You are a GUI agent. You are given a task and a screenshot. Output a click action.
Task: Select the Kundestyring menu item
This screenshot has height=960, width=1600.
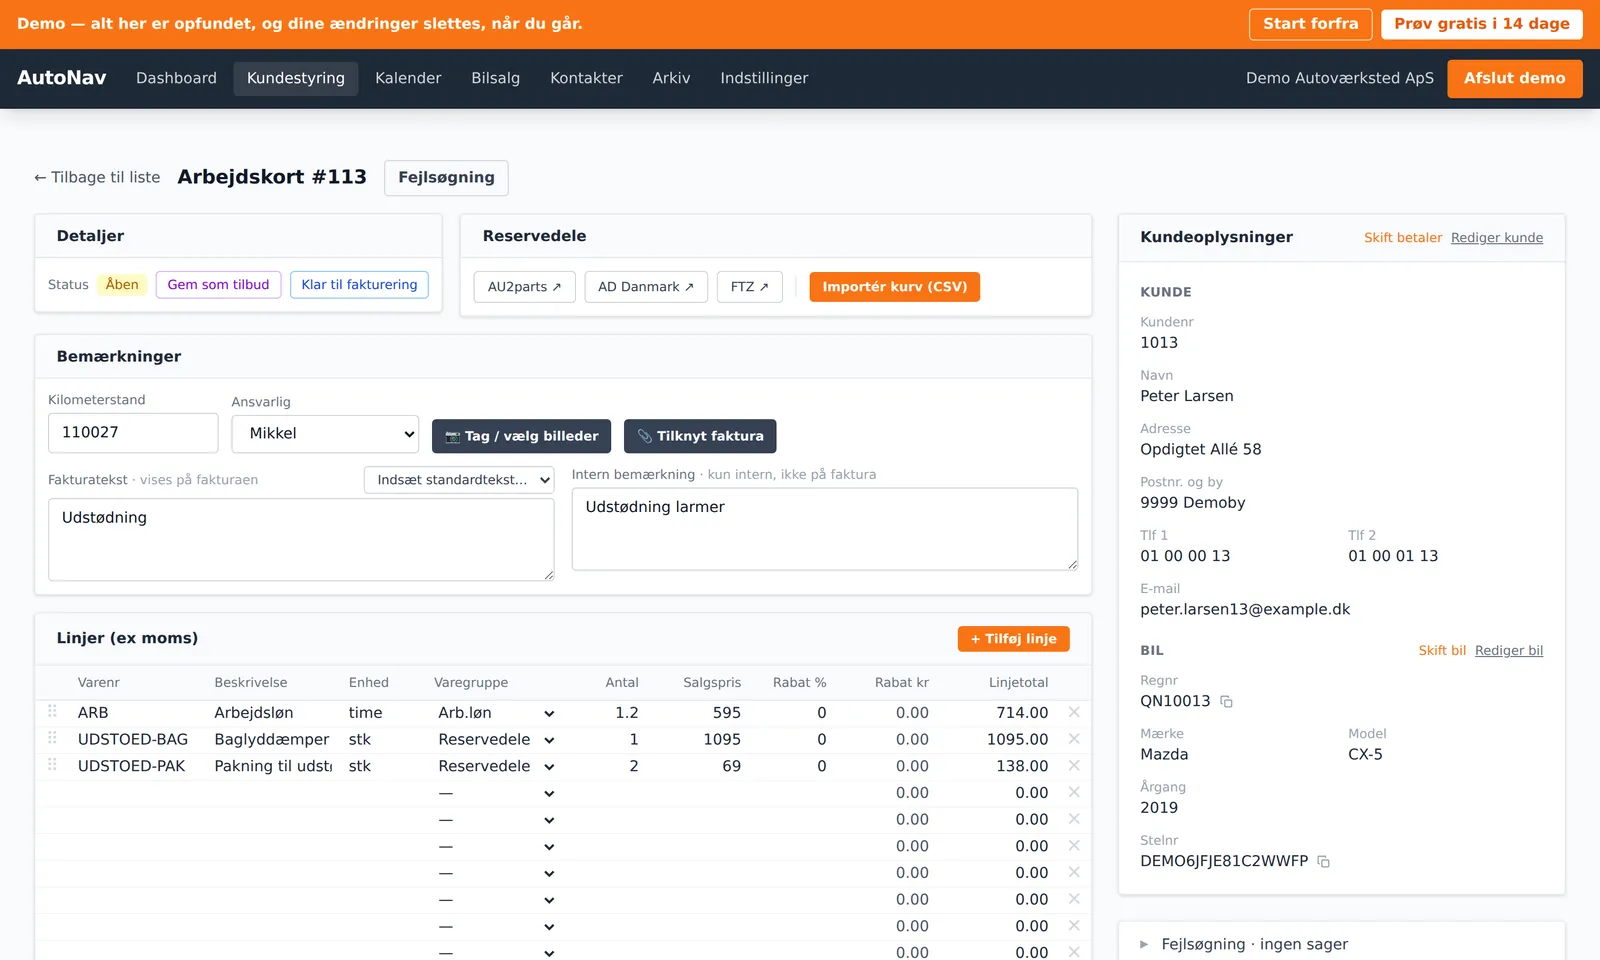pos(296,78)
